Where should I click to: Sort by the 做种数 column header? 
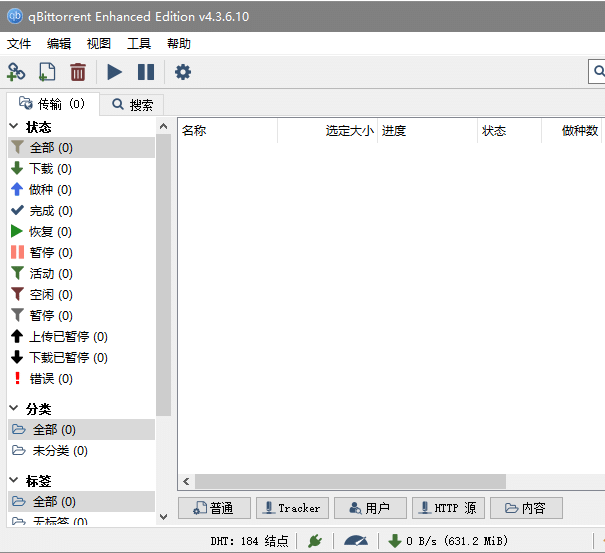[571, 131]
